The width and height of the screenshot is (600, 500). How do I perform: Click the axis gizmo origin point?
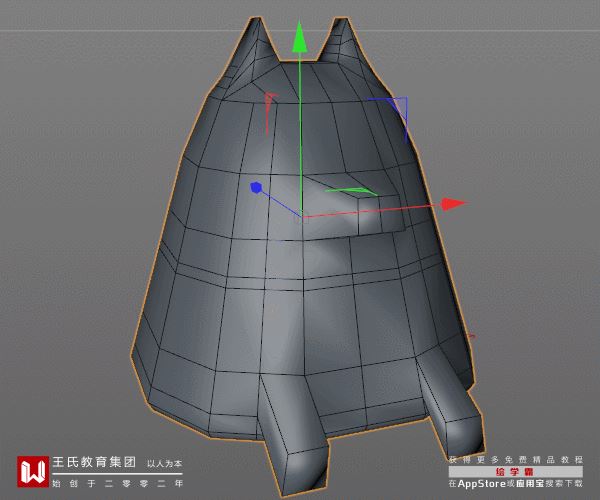303,218
